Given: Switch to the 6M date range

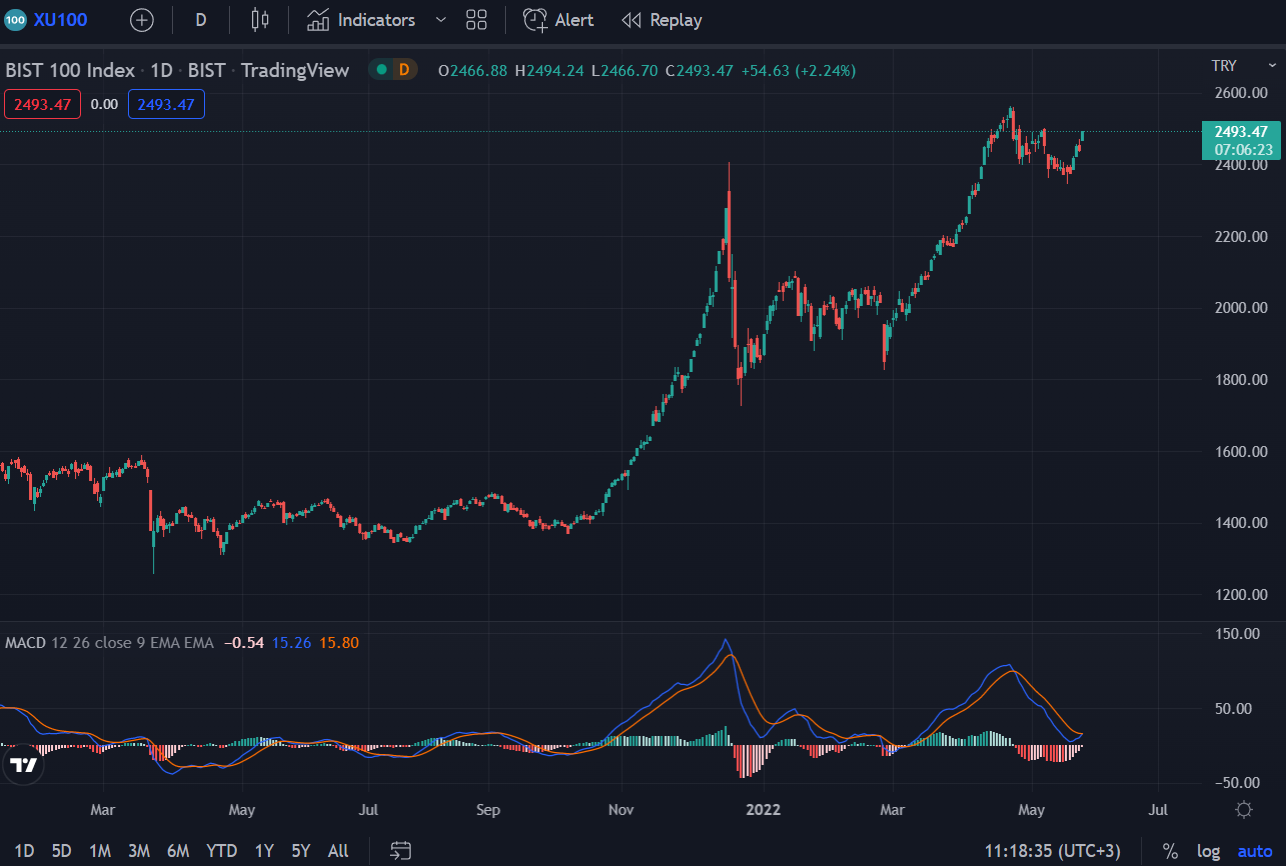Looking at the screenshot, I should click(178, 851).
